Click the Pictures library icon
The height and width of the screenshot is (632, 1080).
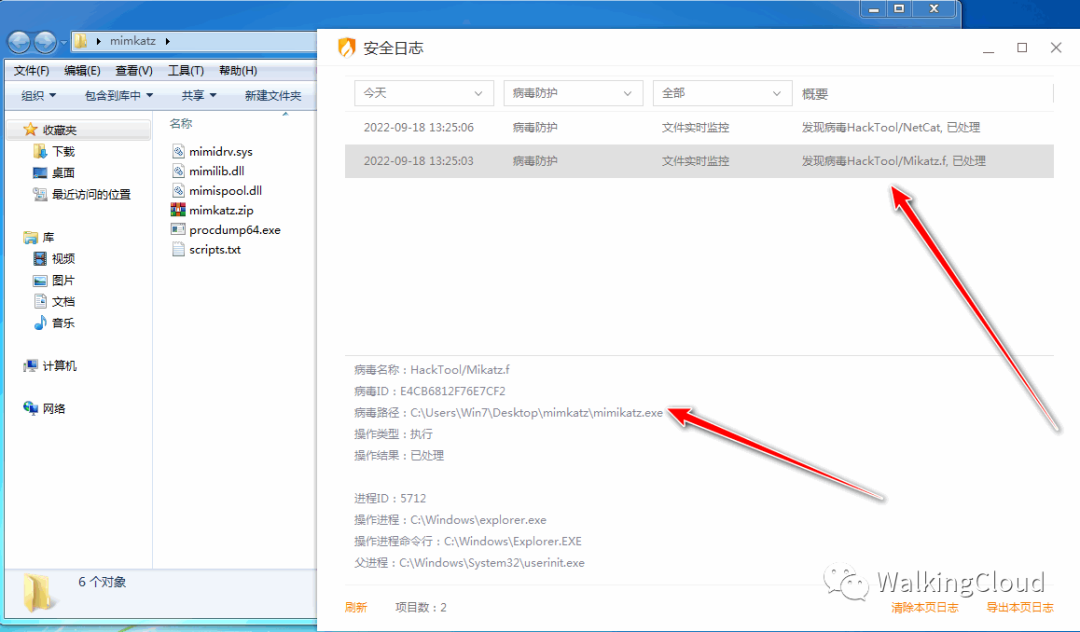40,280
